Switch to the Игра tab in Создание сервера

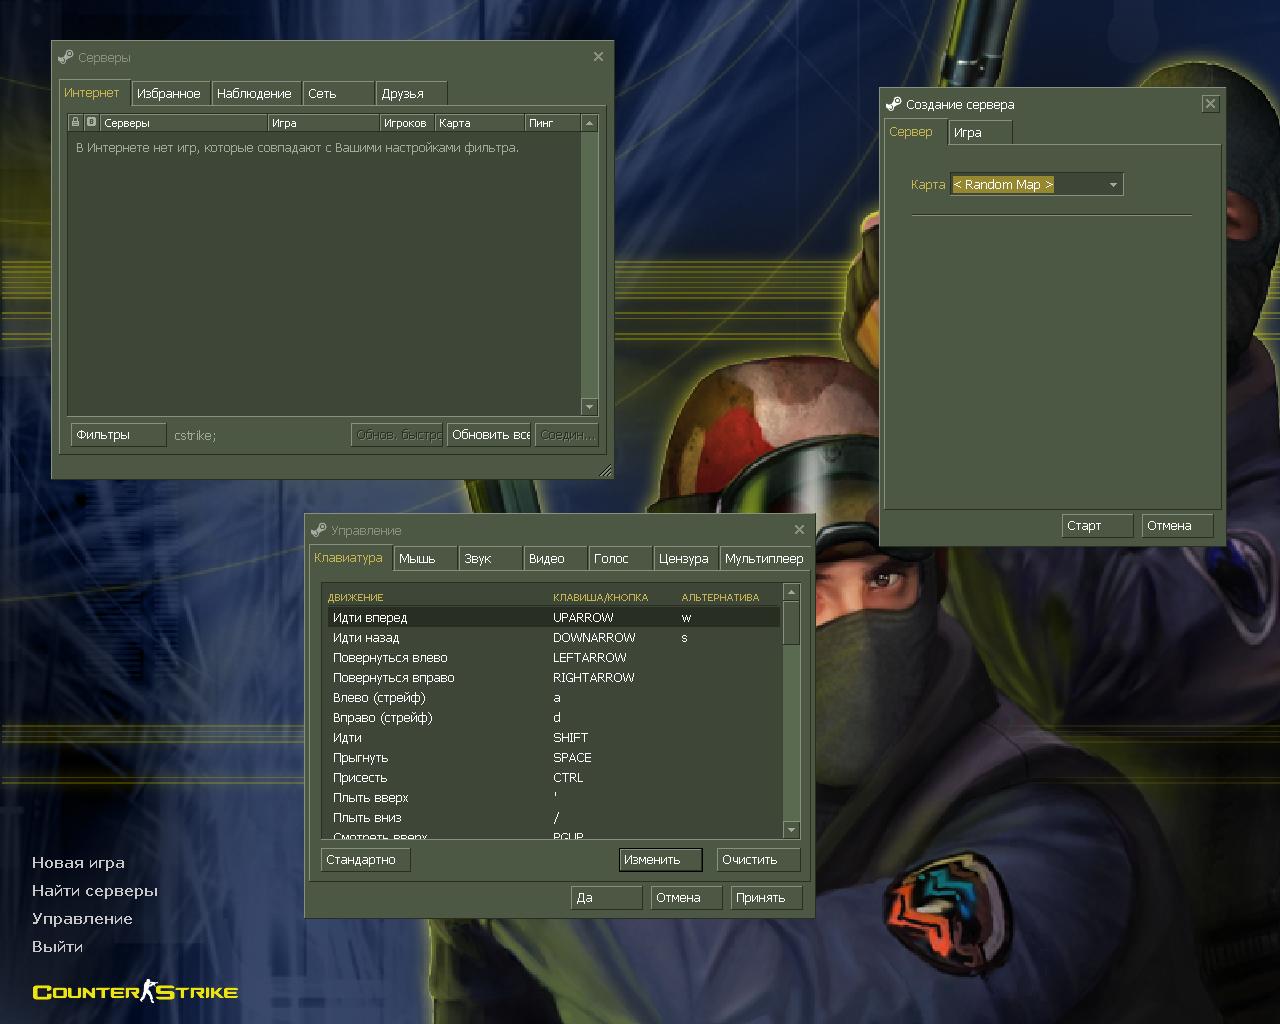point(980,132)
